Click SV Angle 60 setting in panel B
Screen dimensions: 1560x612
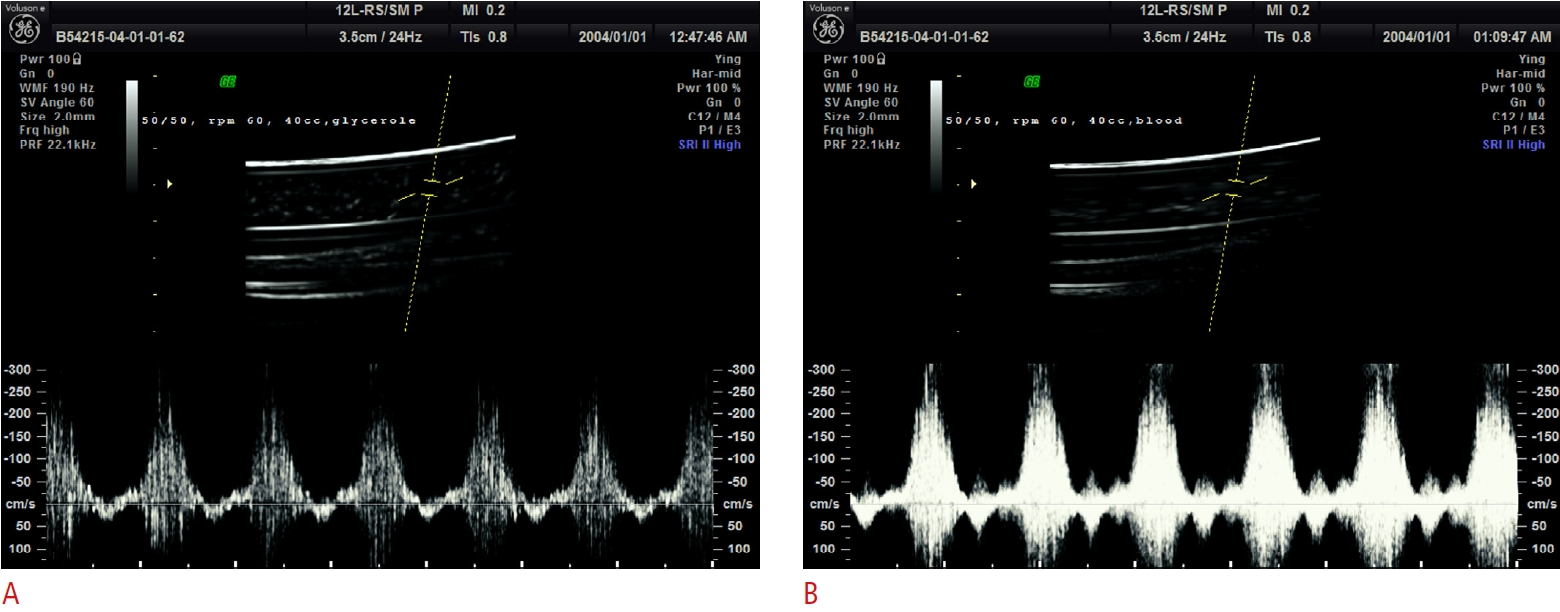click(861, 102)
